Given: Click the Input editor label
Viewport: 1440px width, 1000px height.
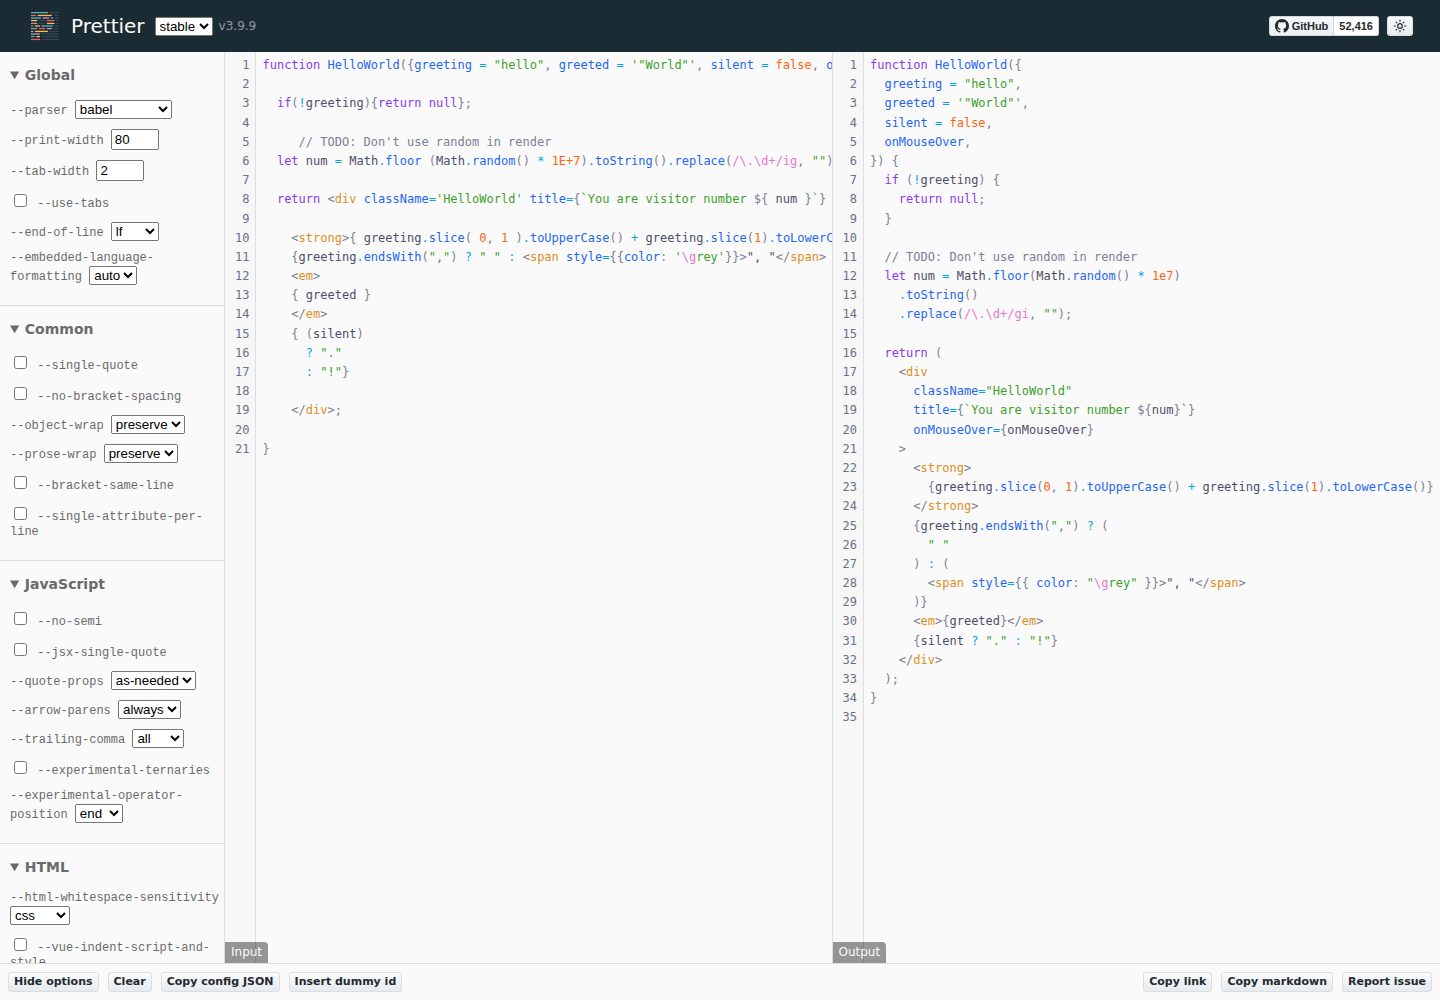Looking at the screenshot, I should 246,952.
